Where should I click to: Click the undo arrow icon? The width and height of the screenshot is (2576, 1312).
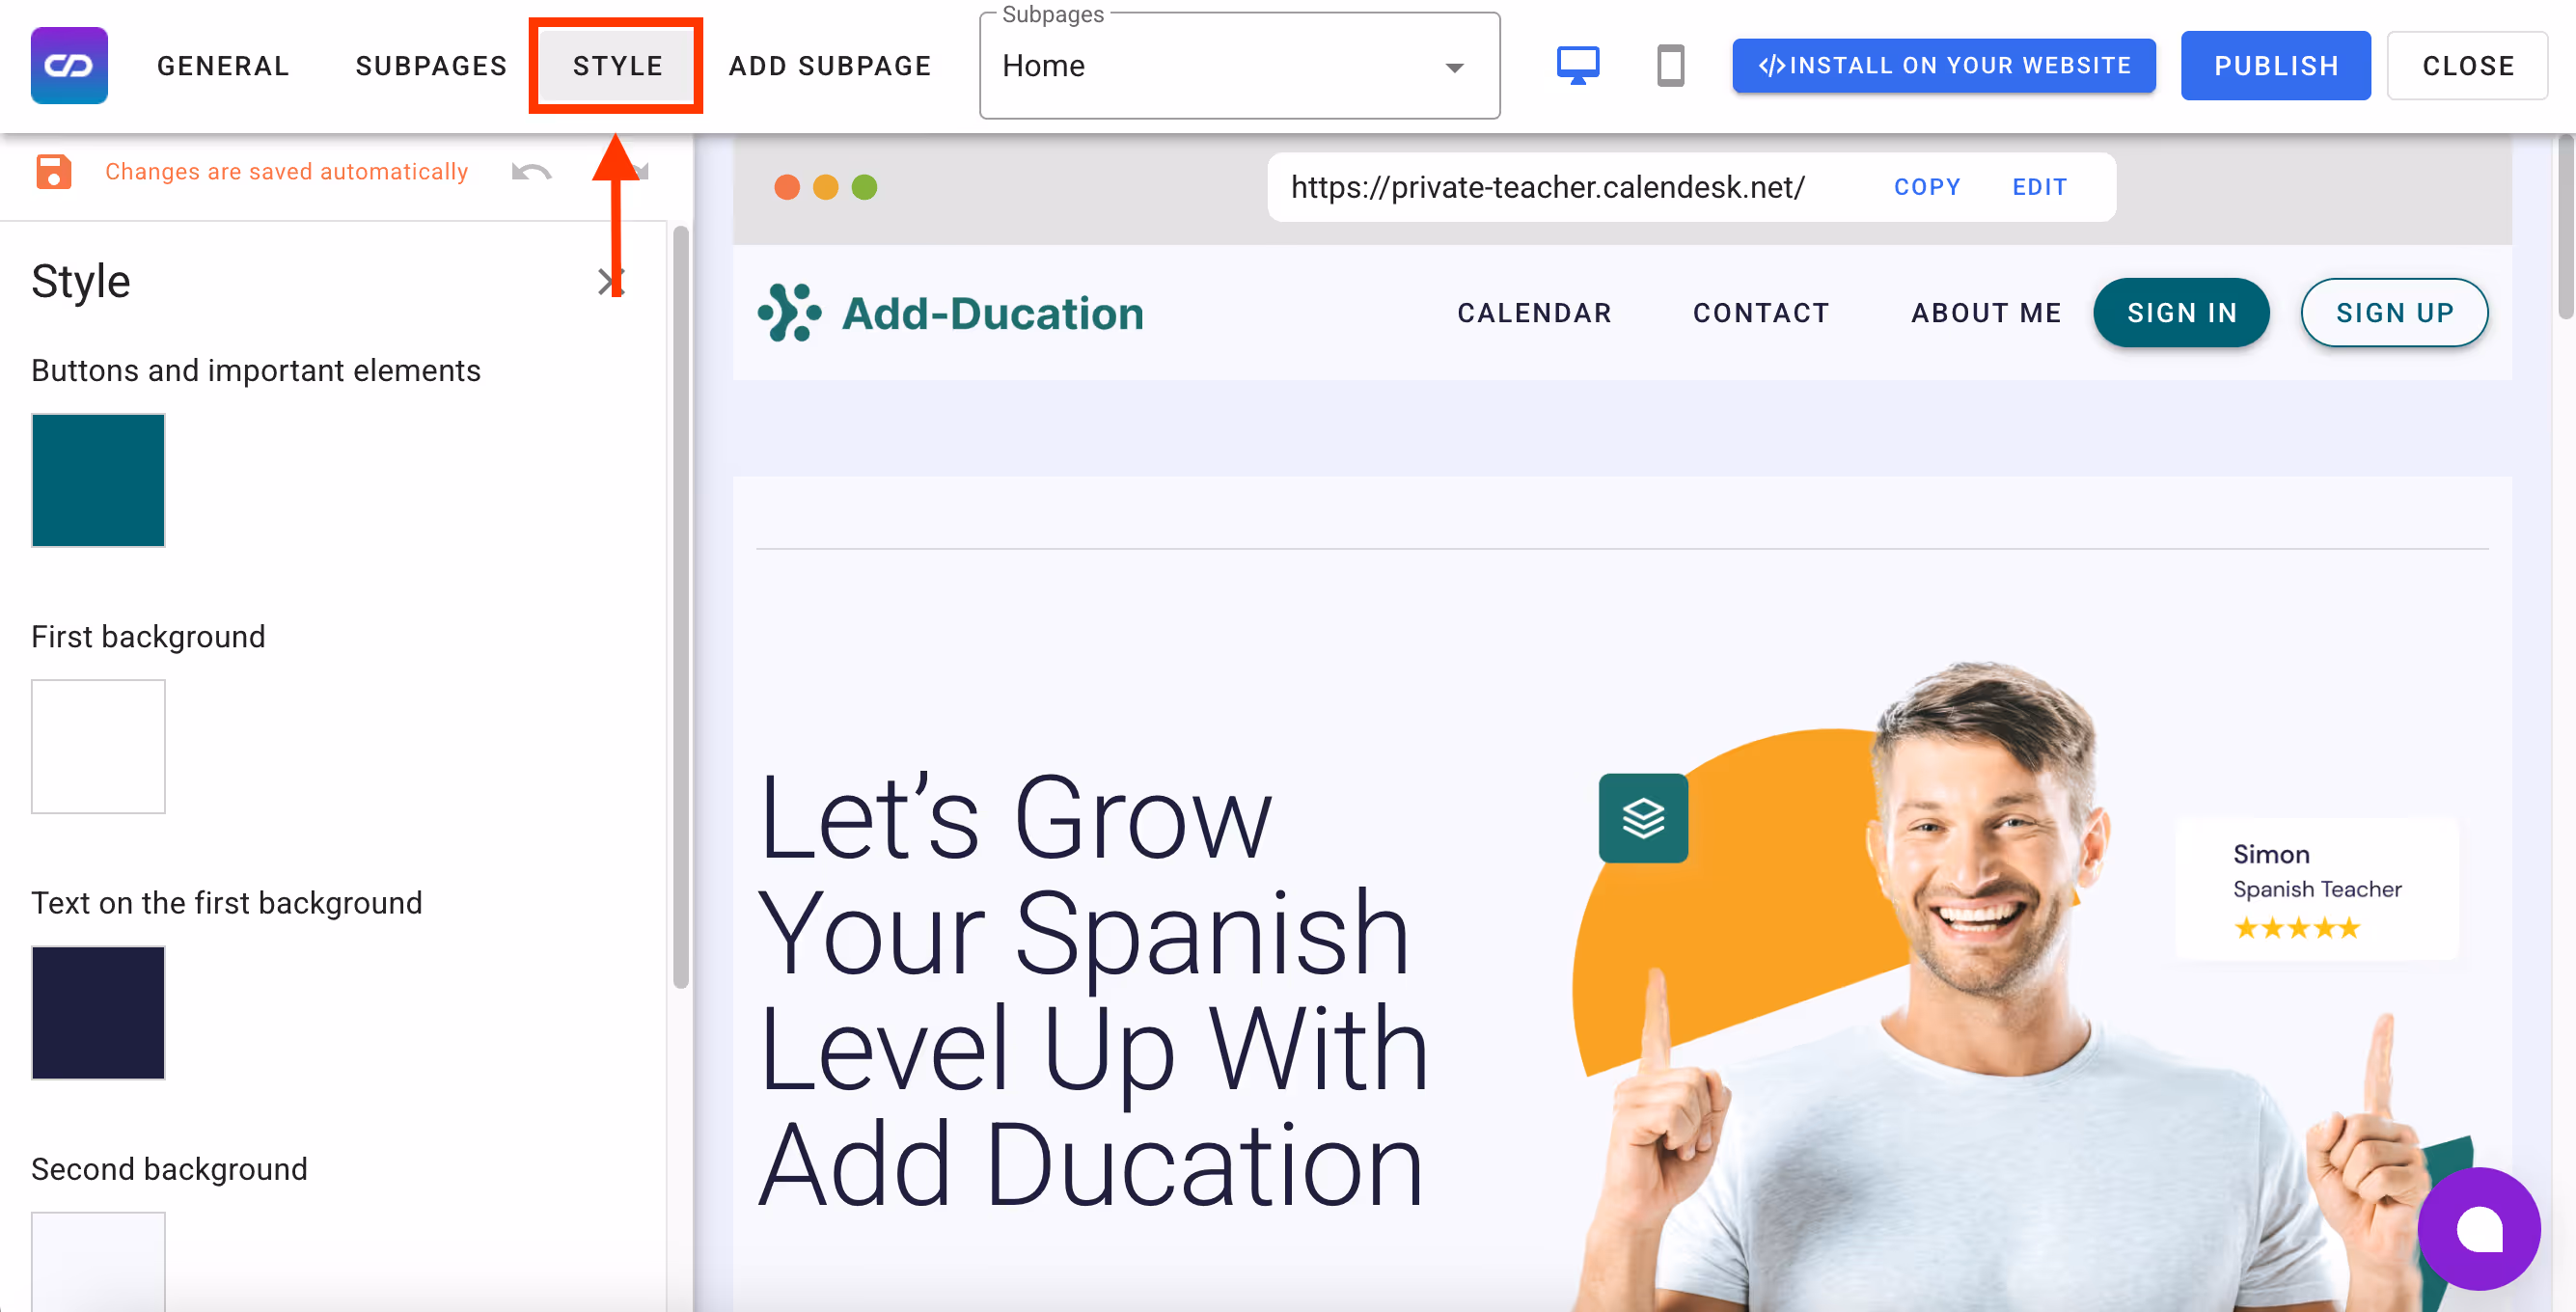[531, 172]
